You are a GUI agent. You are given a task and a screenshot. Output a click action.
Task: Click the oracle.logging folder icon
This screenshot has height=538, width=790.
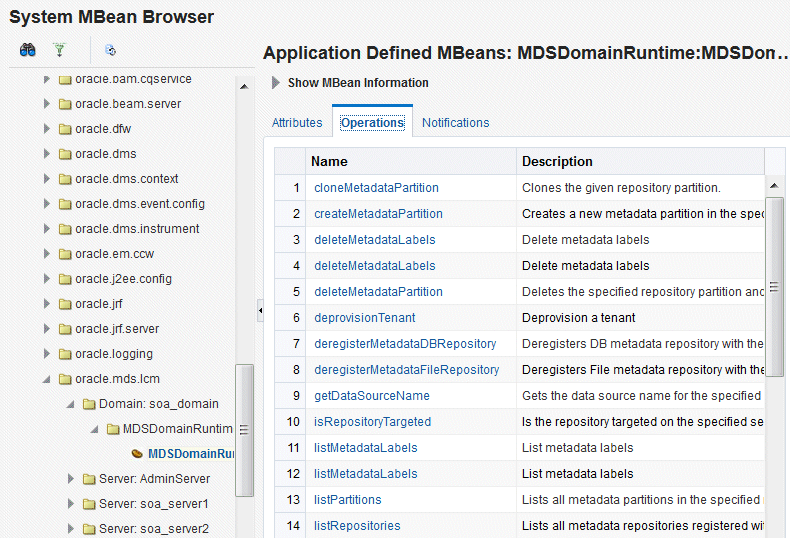65,354
